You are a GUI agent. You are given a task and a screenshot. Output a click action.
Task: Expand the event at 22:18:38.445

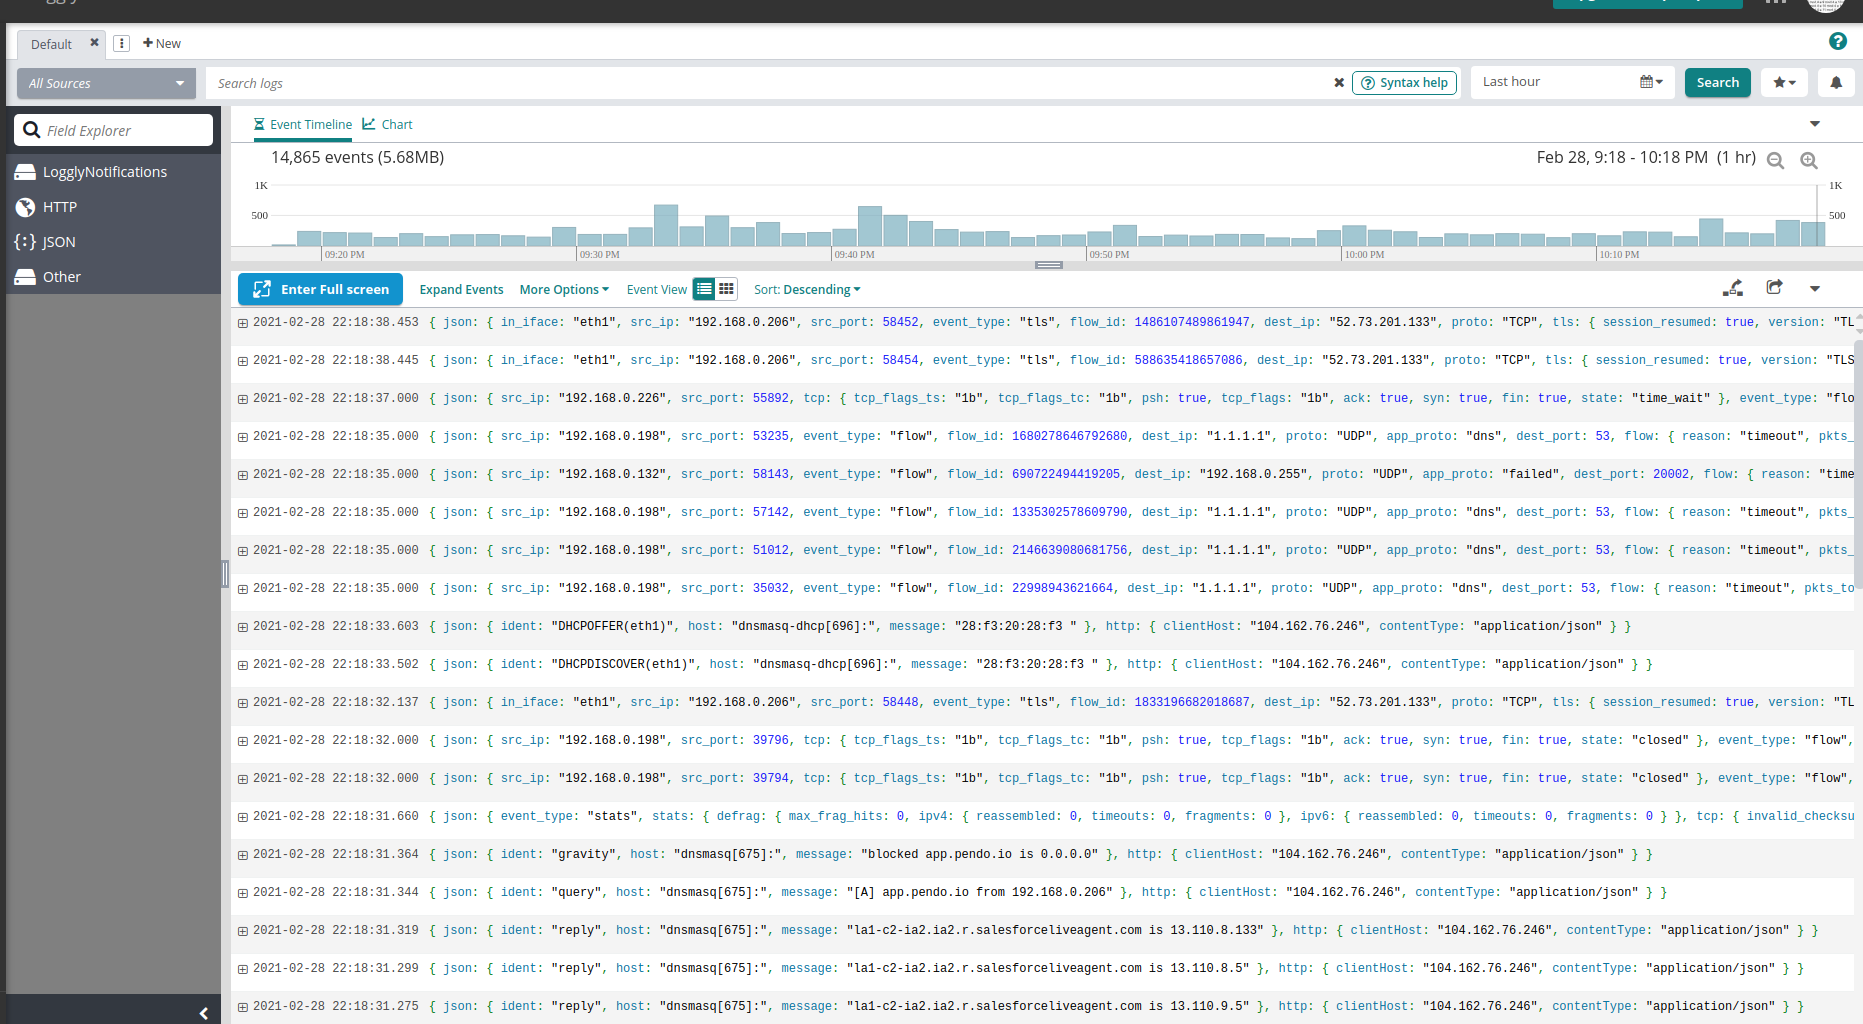tap(243, 361)
